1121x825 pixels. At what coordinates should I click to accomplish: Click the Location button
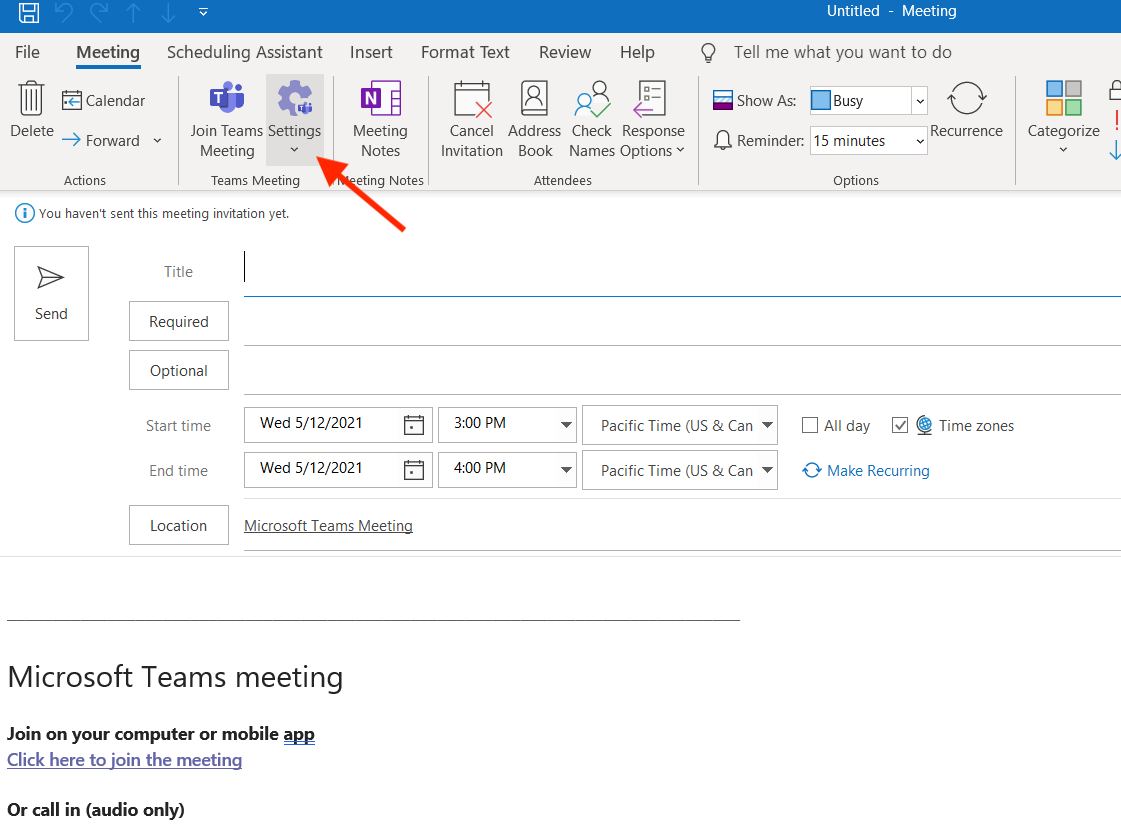(179, 525)
